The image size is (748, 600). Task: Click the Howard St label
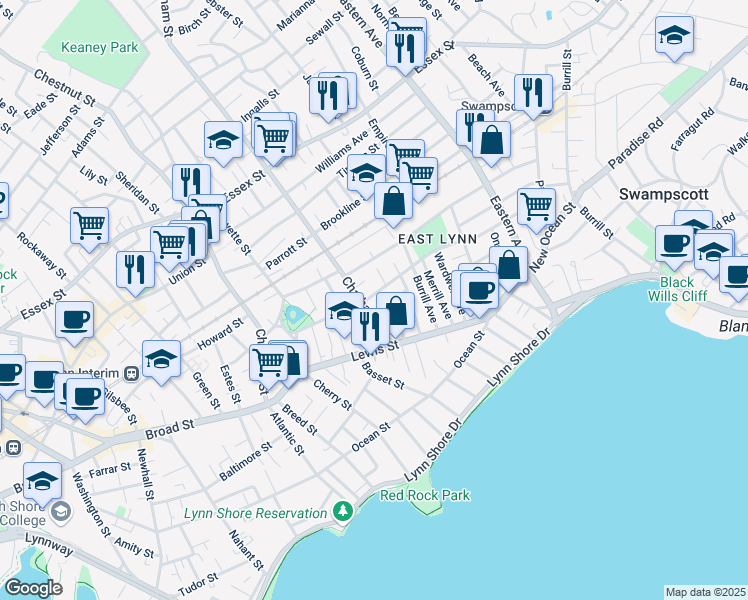pos(220,334)
